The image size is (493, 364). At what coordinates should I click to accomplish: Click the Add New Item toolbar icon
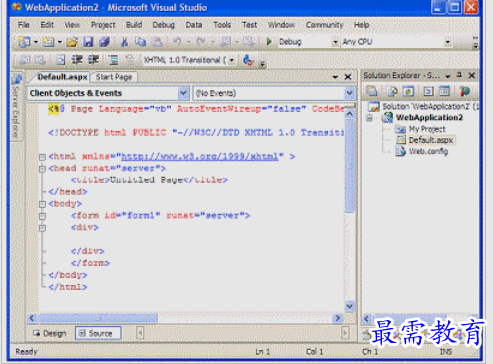[x=49, y=42]
